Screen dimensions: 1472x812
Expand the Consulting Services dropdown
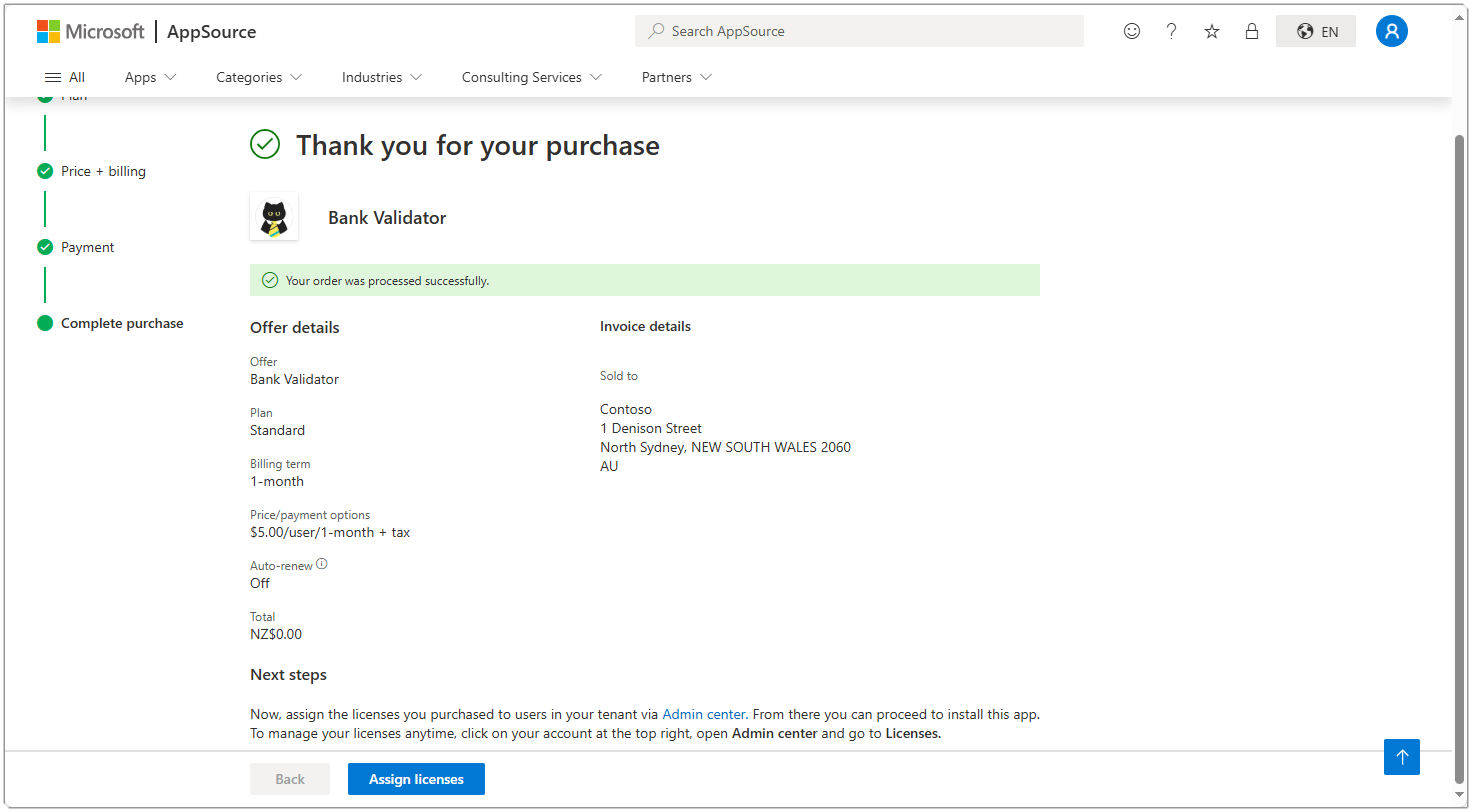(x=532, y=77)
